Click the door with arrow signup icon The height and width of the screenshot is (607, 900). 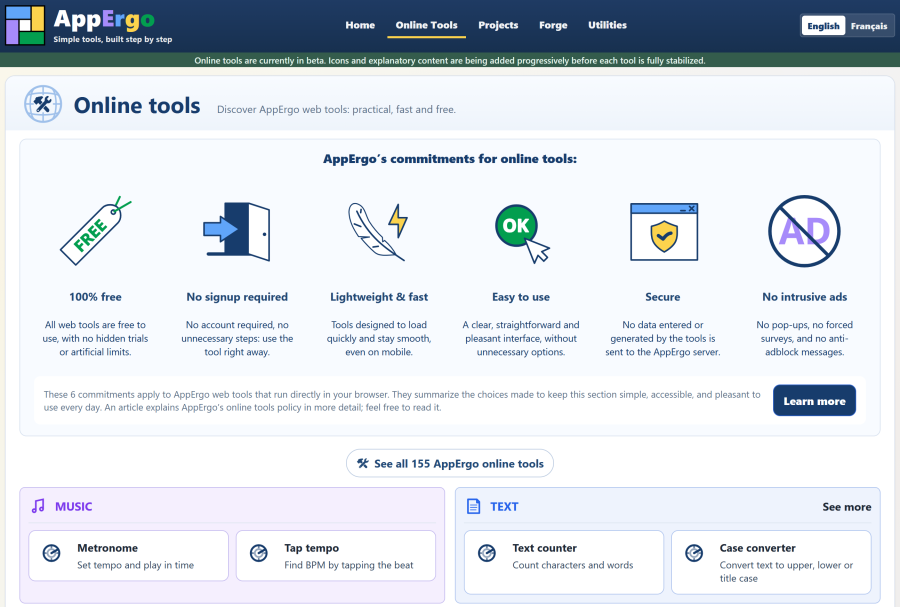pyautogui.click(x=236, y=231)
